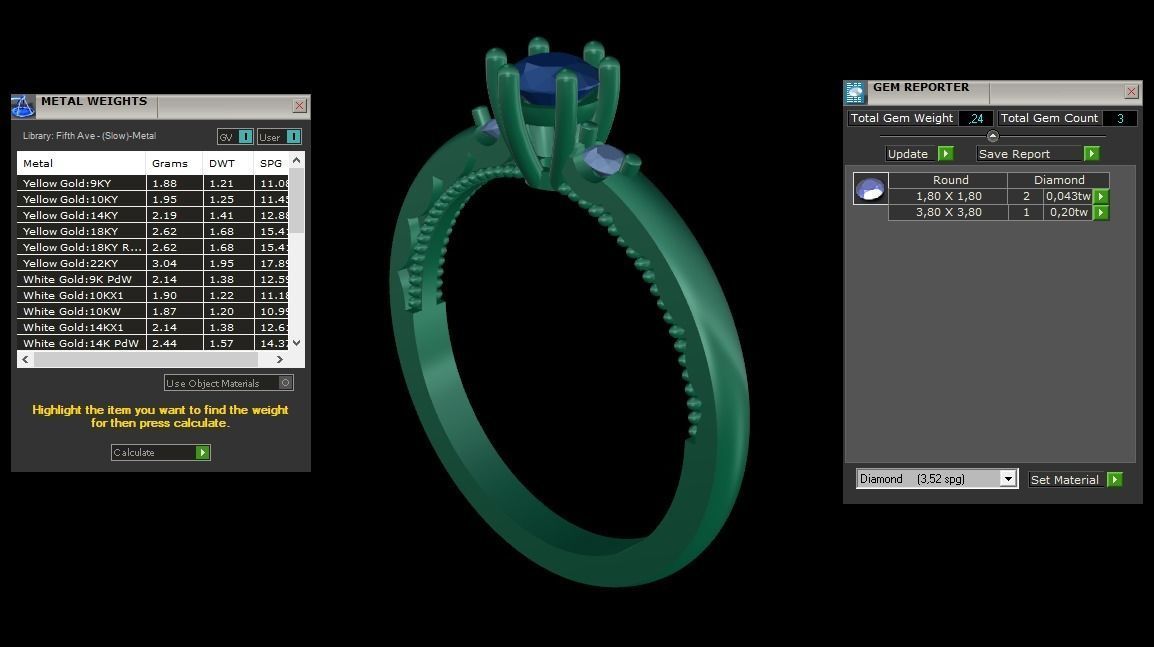Select the White Gold:9K PdW row
The height and width of the screenshot is (647, 1154).
point(153,280)
